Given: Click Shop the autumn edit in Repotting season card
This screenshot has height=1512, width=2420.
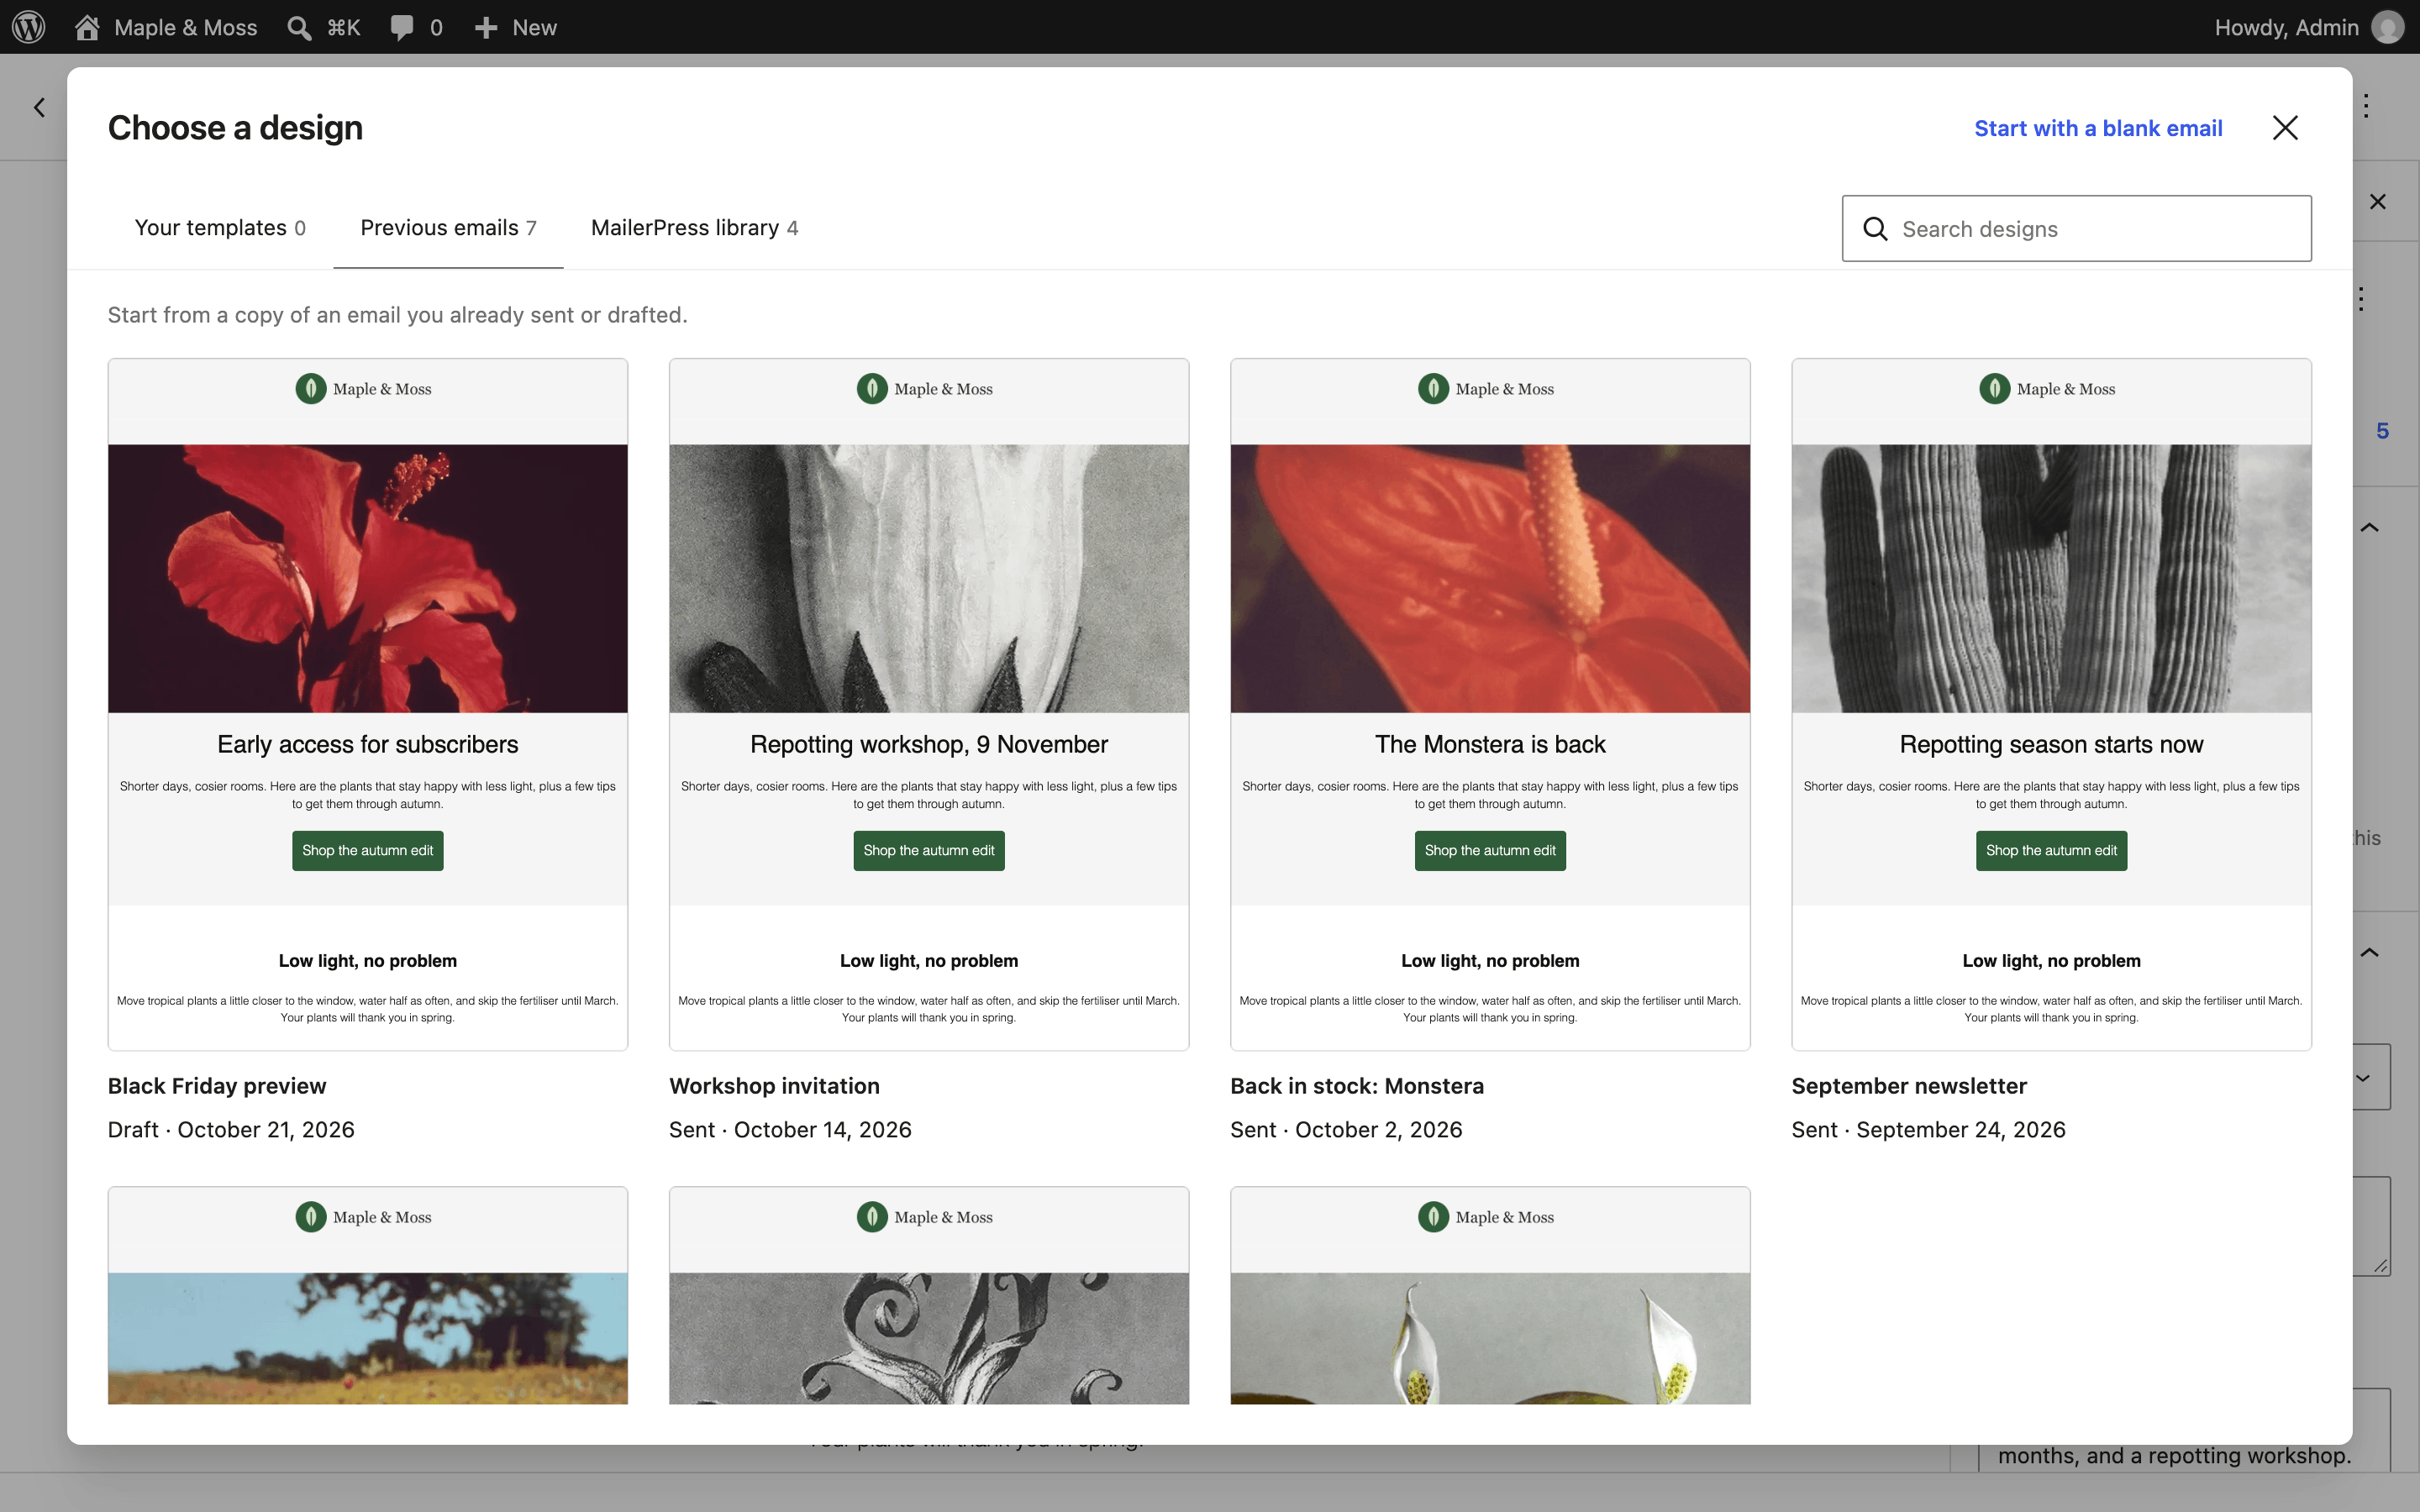Looking at the screenshot, I should pyautogui.click(x=2051, y=851).
